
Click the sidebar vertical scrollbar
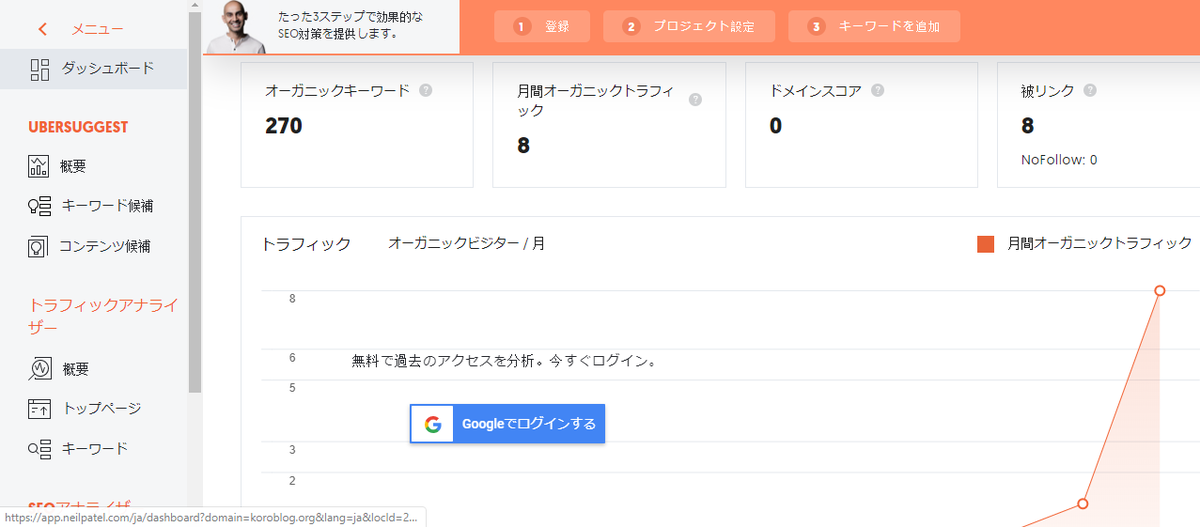[x=195, y=200]
